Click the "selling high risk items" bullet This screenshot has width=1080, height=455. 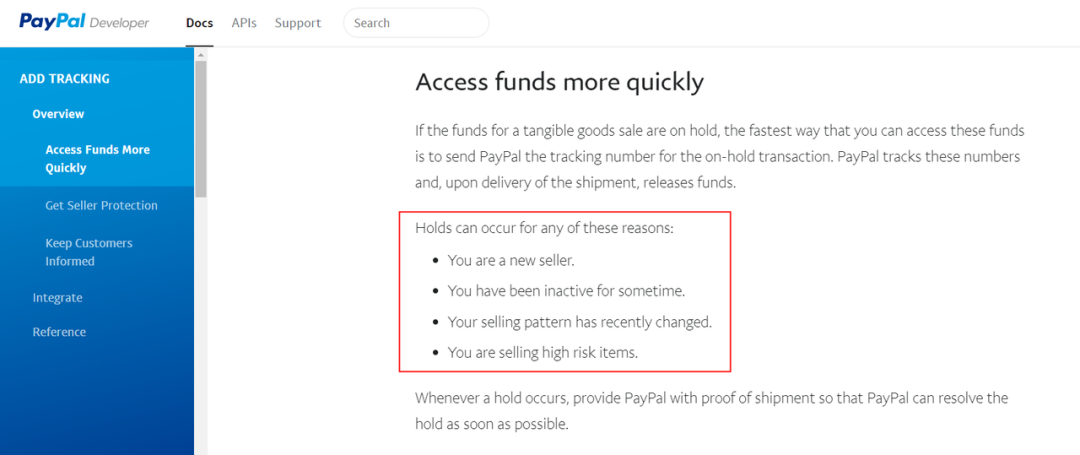coord(542,352)
